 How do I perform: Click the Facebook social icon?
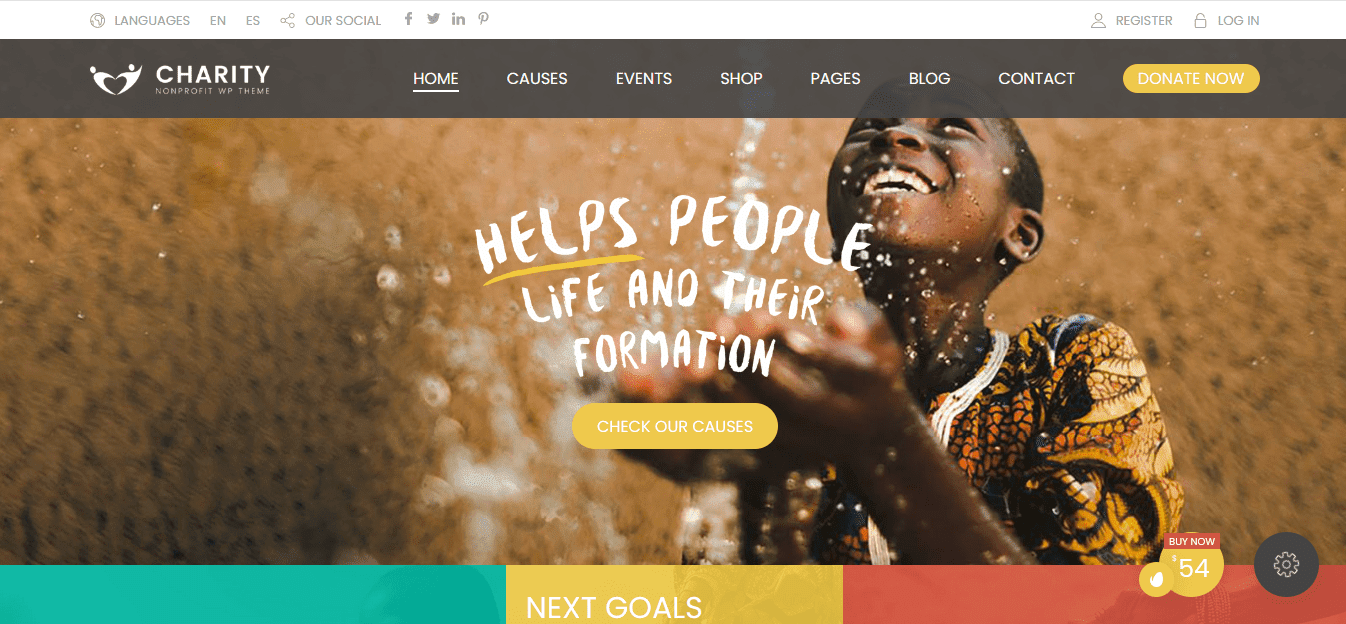(x=408, y=19)
